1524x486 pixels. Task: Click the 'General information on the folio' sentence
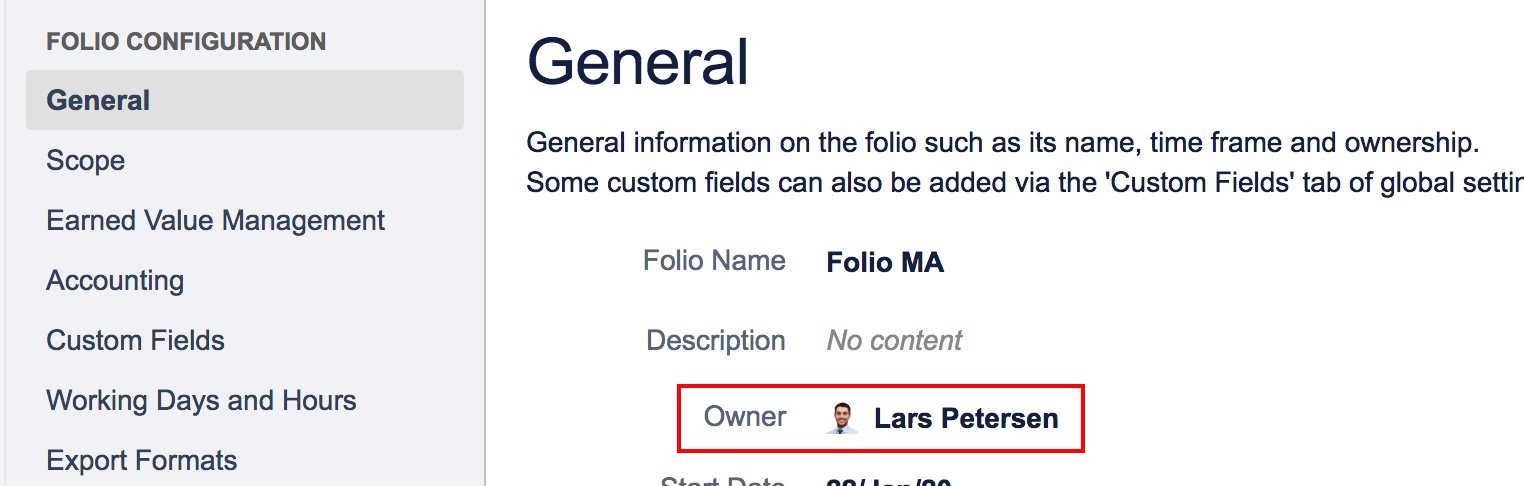click(1002, 143)
